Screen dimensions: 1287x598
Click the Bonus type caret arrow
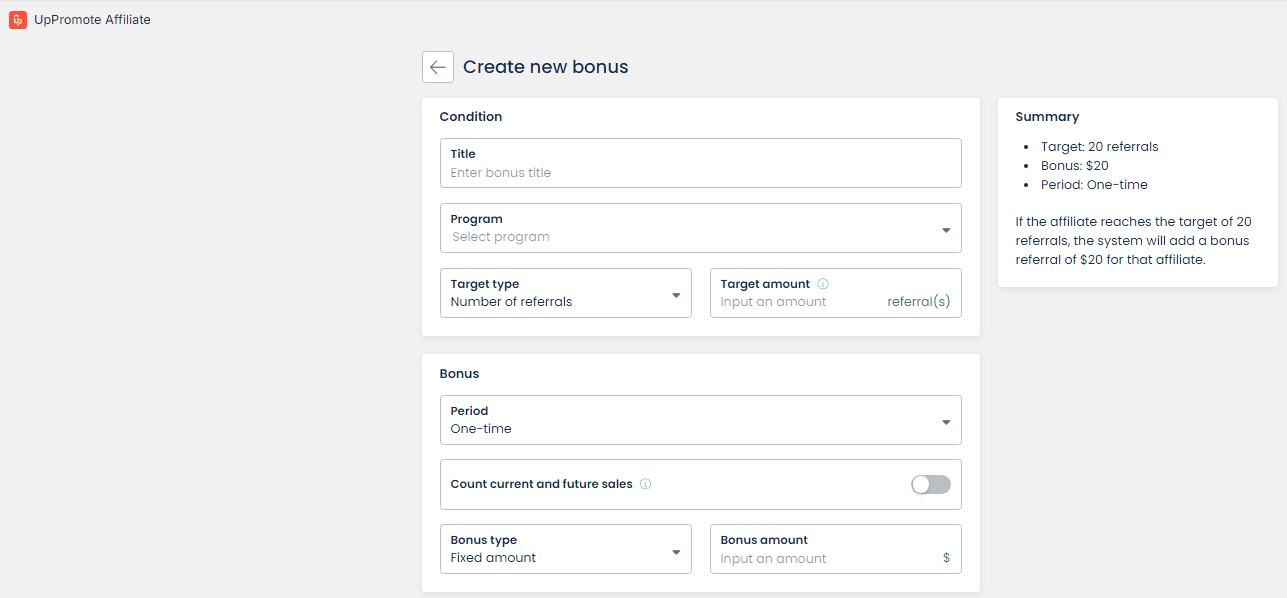pyautogui.click(x=676, y=551)
